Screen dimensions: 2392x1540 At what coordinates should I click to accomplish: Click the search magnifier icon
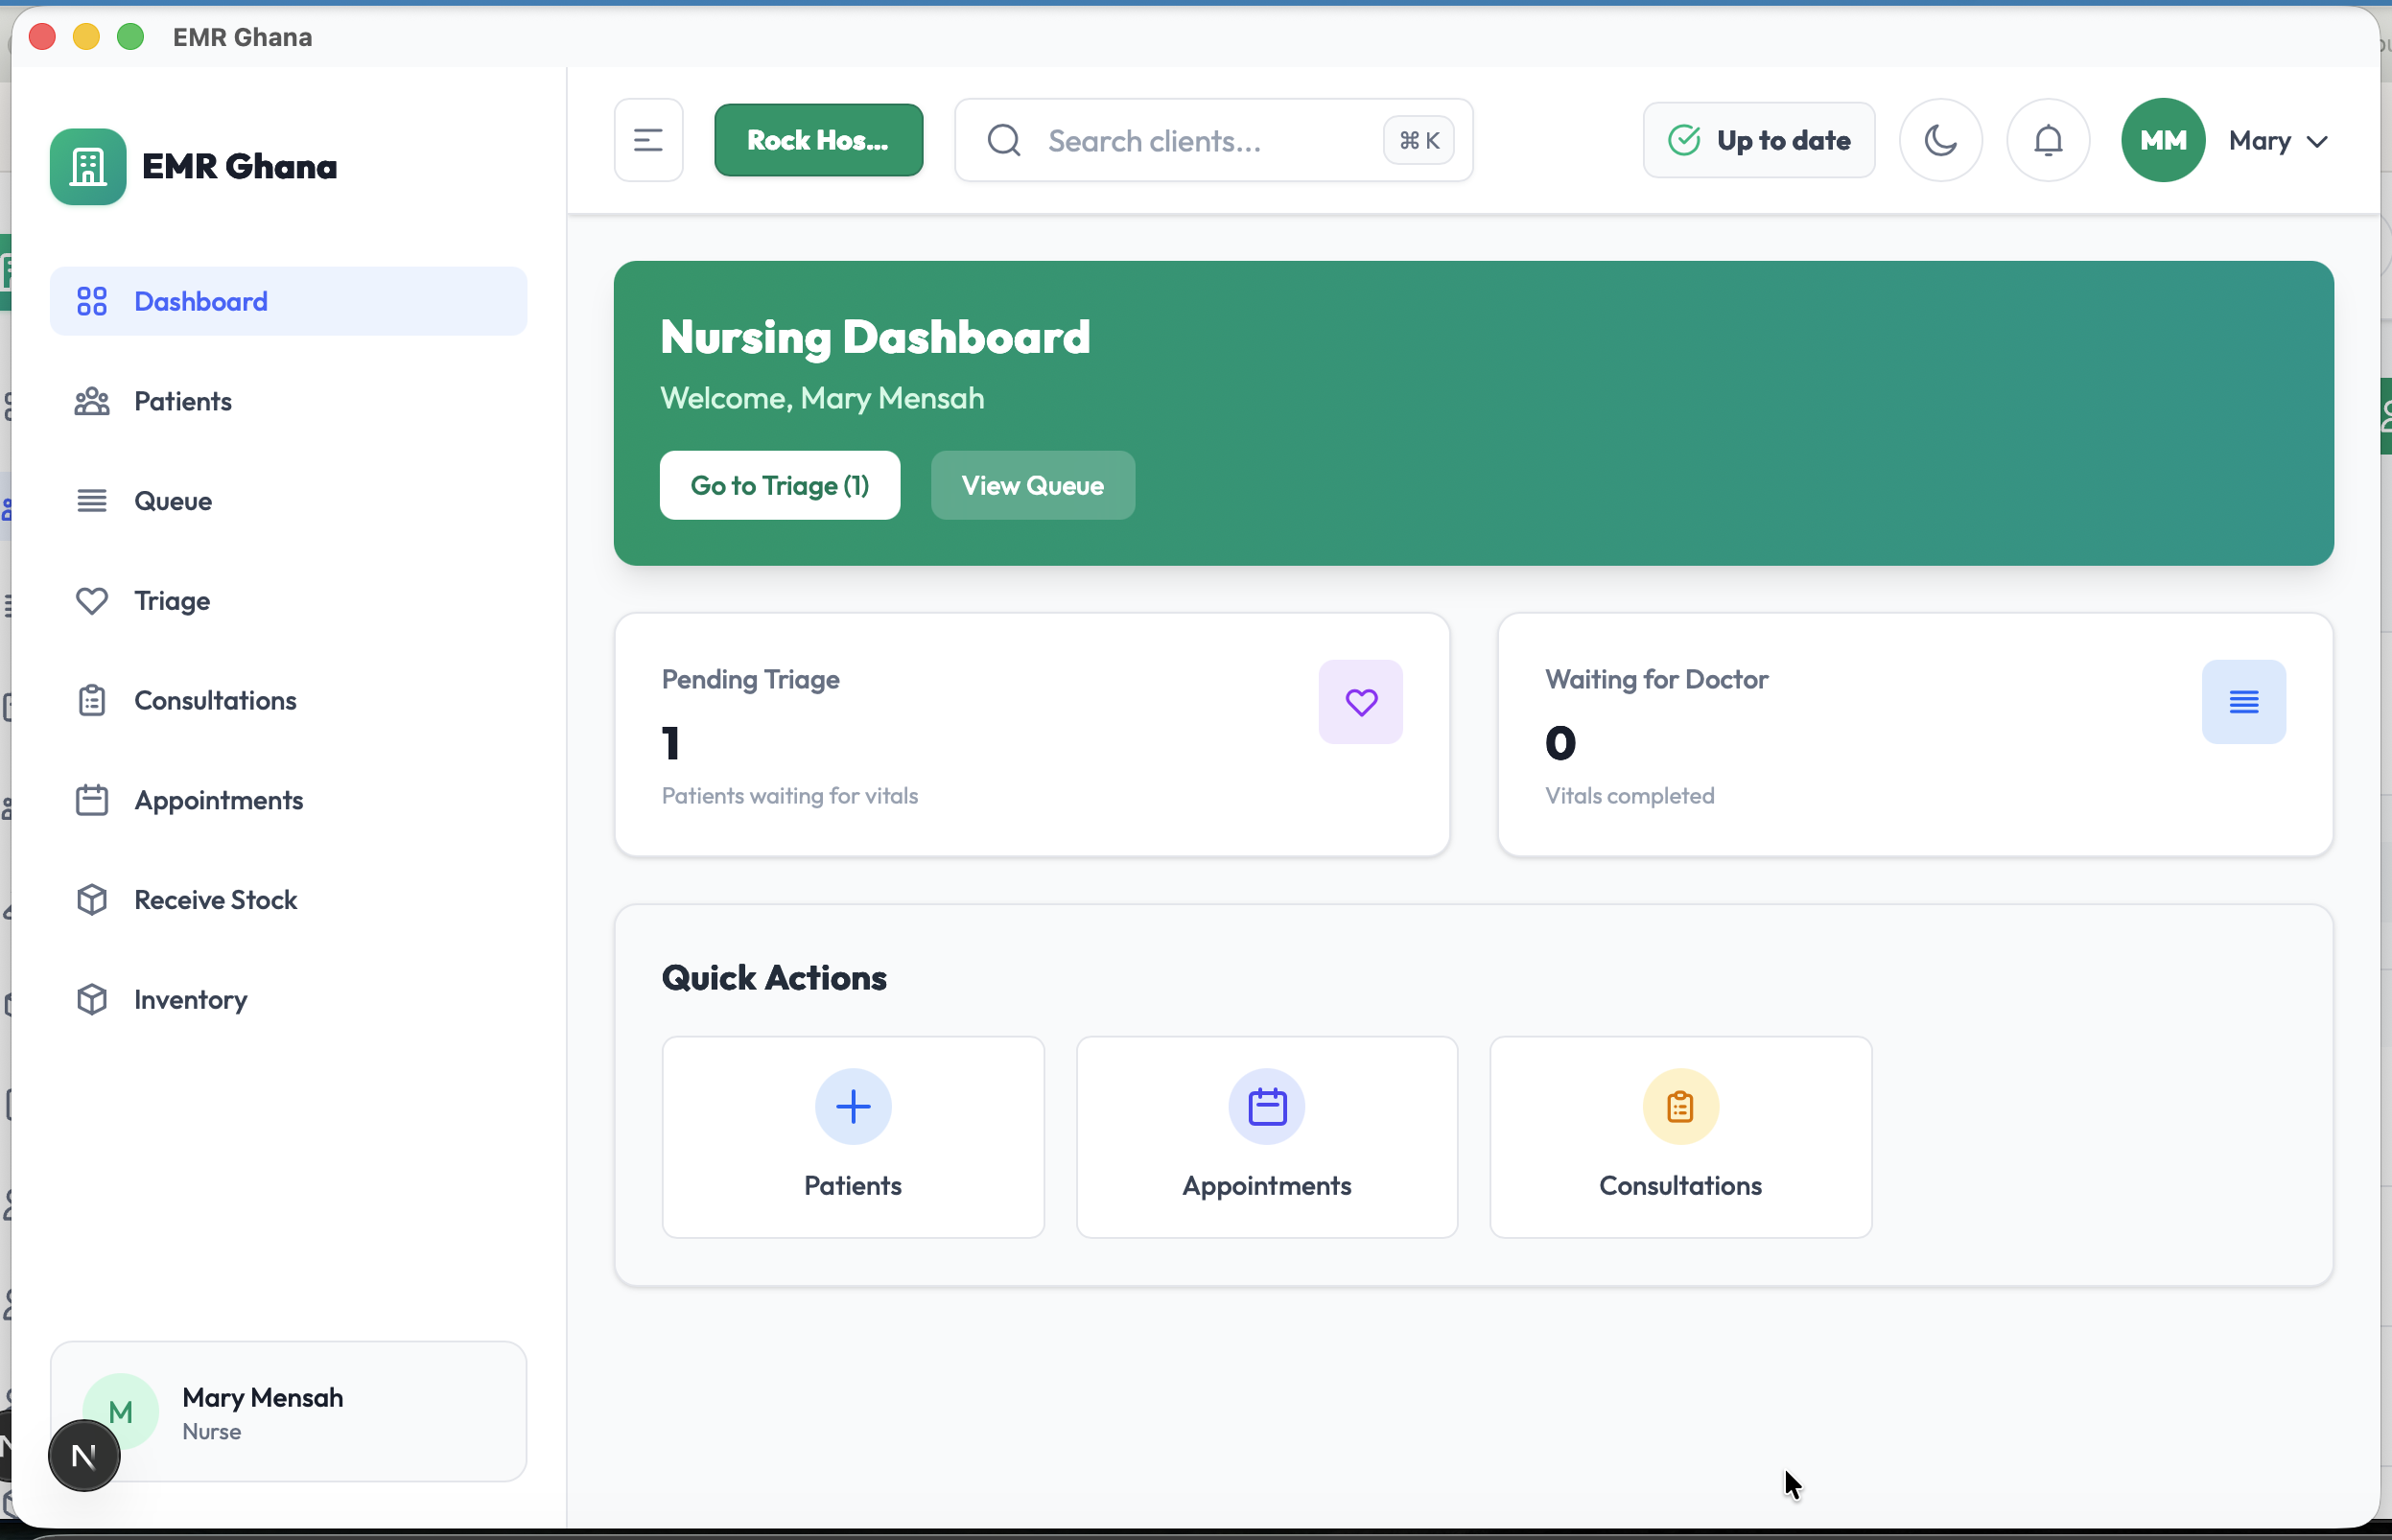[1004, 140]
